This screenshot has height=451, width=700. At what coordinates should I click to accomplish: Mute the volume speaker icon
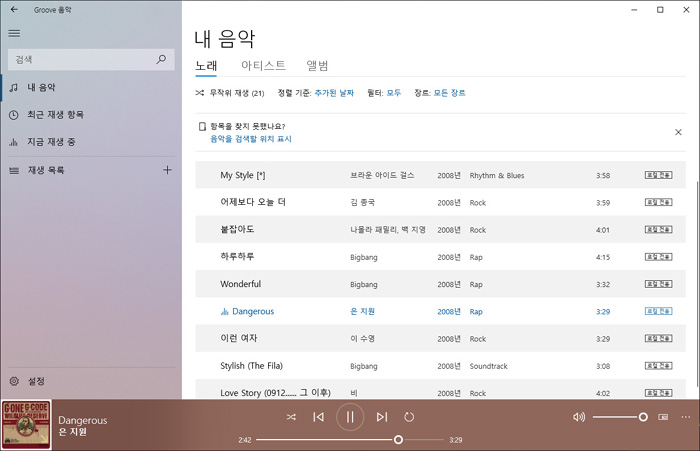pyautogui.click(x=579, y=416)
